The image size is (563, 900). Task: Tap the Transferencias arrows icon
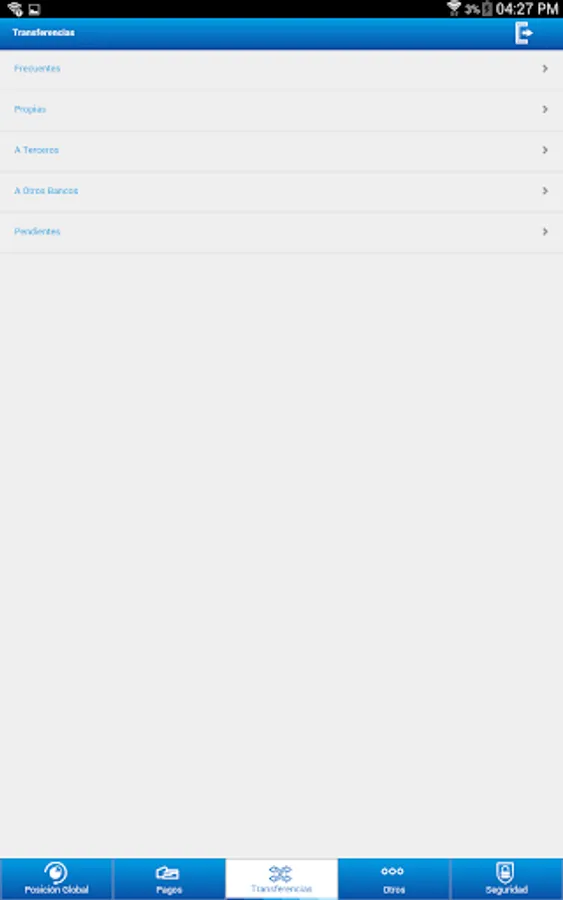point(281,874)
